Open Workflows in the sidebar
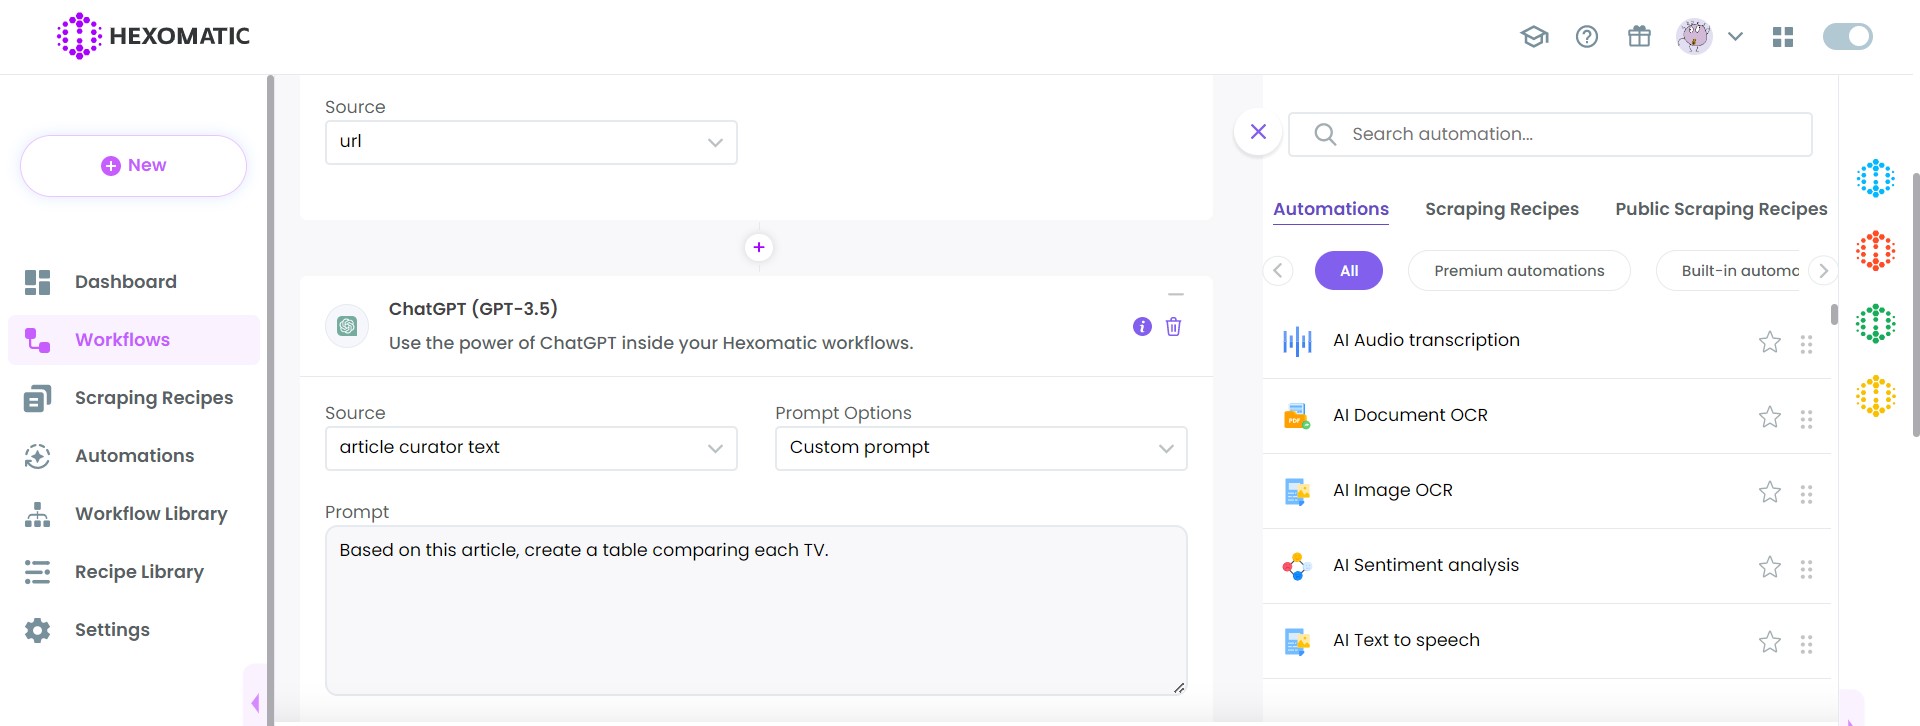Screen dimensions: 1920x726 click(x=133, y=340)
